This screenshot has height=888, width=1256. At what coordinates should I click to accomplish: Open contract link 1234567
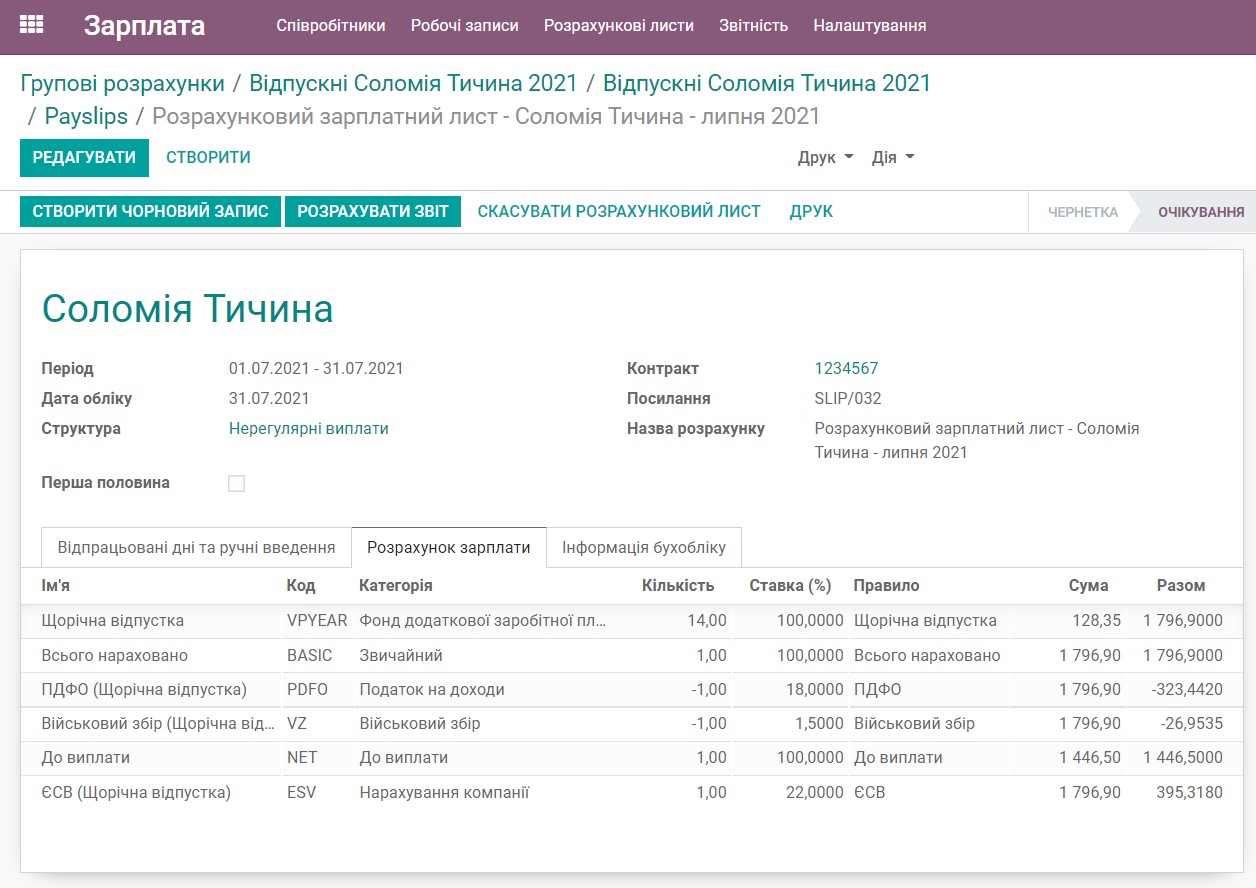click(846, 368)
